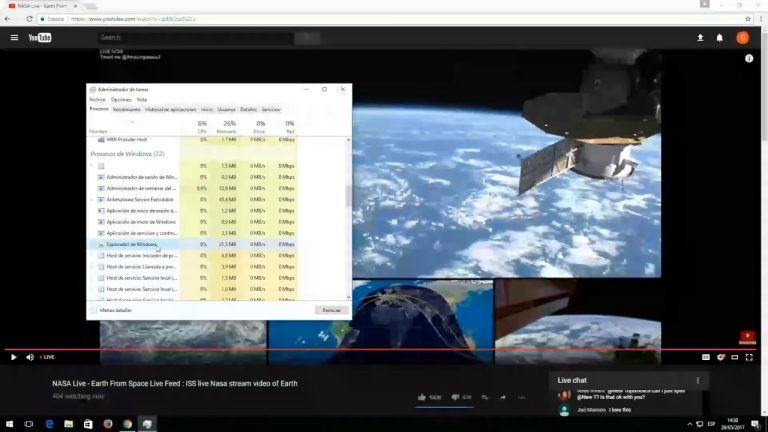Open the video info card icon

(749, 59)
